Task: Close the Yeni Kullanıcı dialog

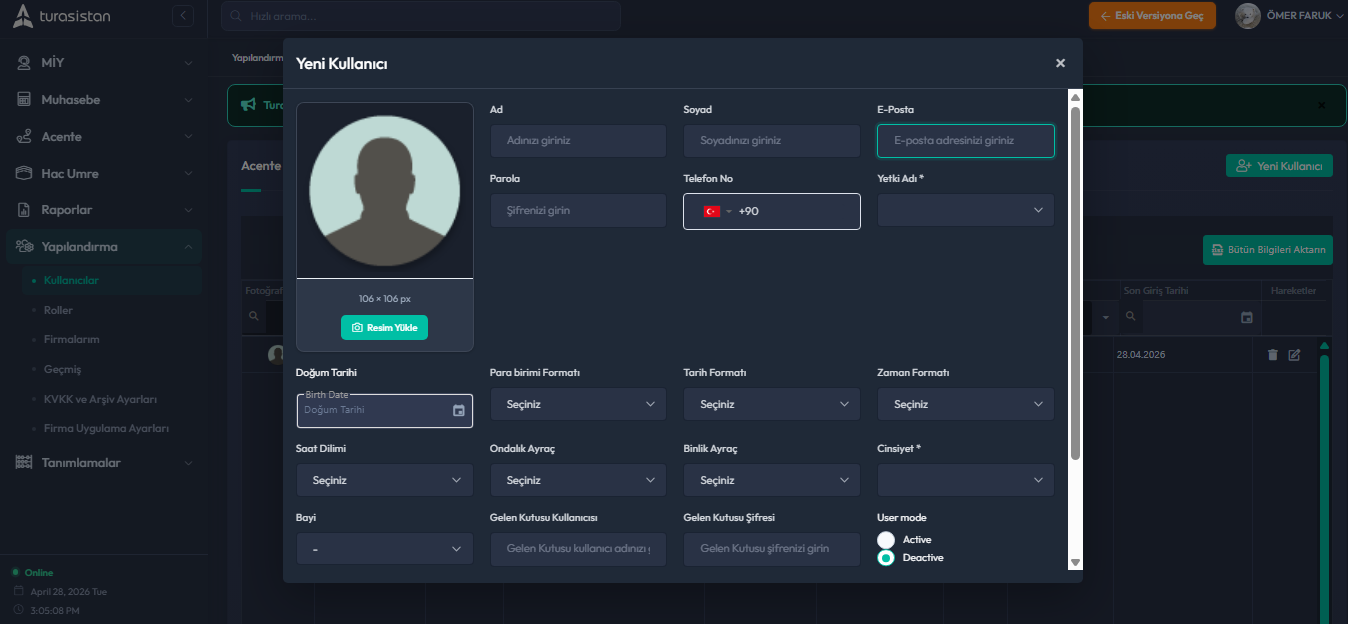Action: (1060, 63)
